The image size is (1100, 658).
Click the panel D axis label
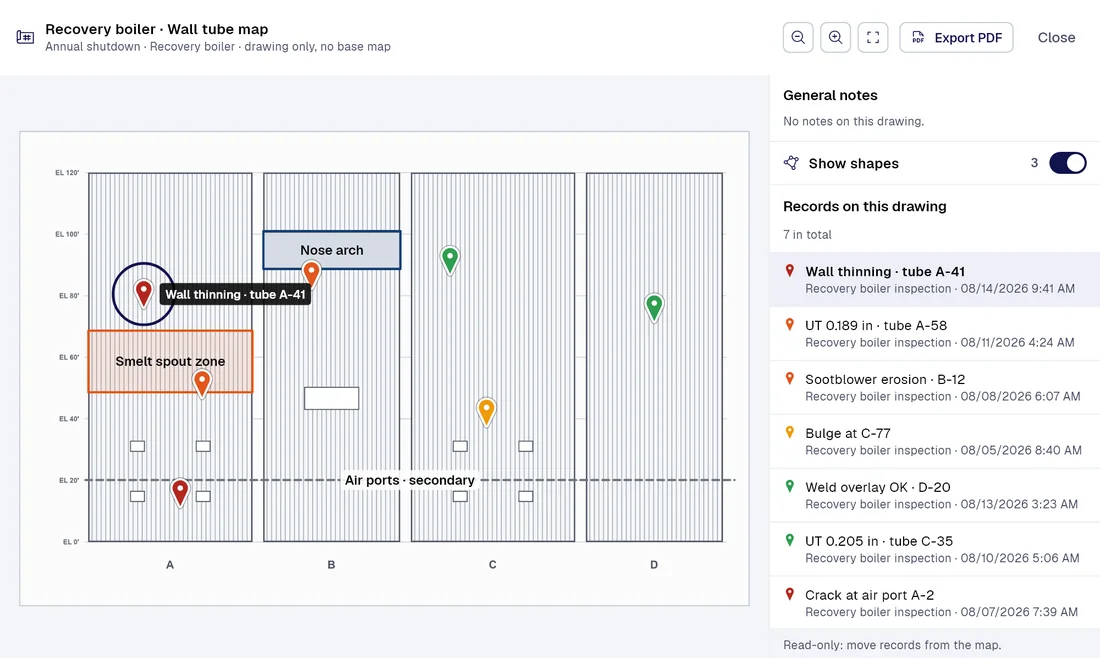[x=654, y=565]
